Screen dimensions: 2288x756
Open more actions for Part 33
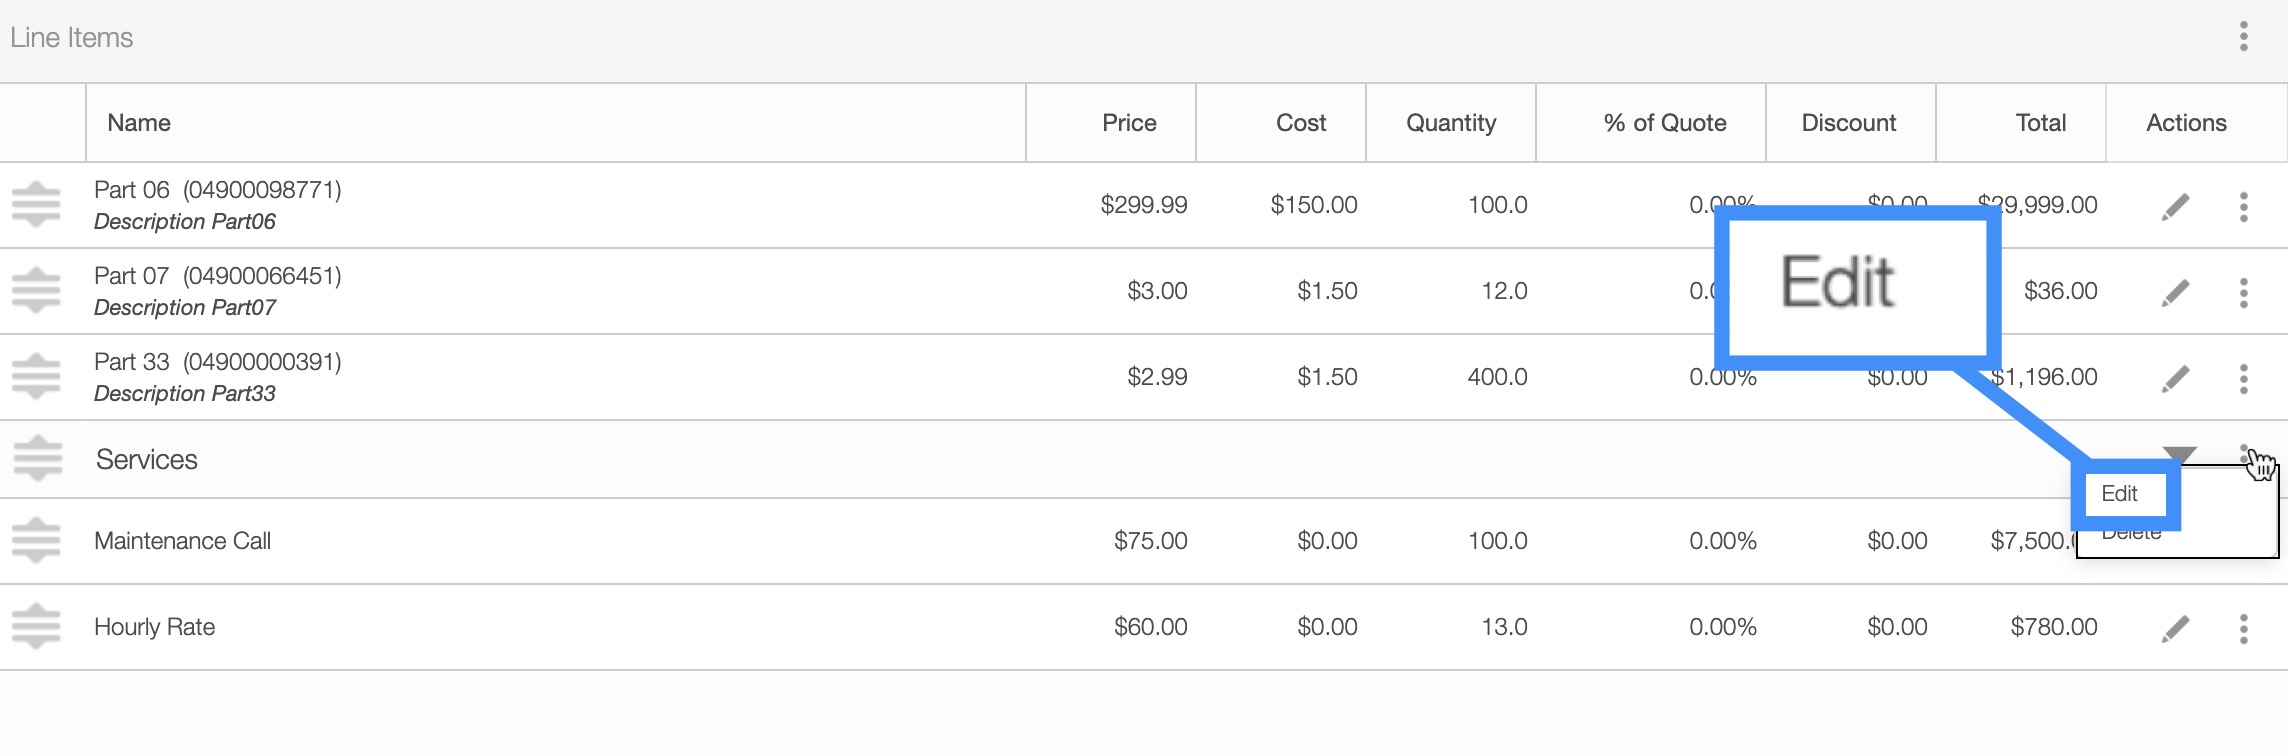click(x=2244, y=378)
